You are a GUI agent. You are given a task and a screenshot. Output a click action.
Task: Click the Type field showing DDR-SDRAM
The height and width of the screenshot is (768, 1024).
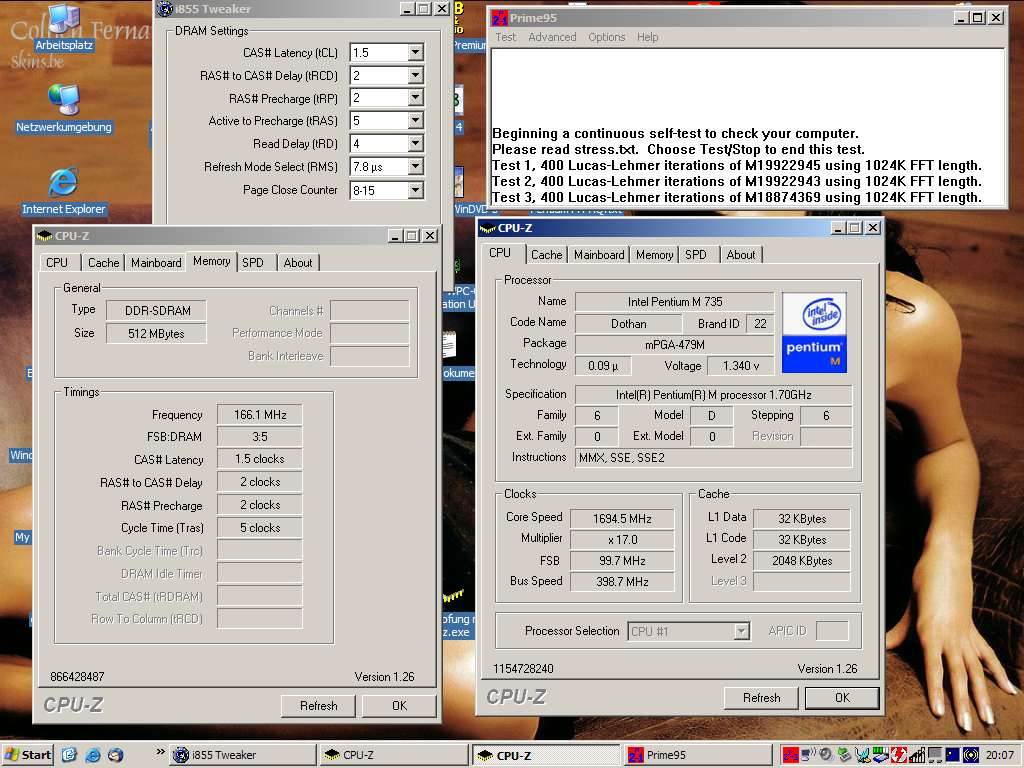click(x=156, y=311)
